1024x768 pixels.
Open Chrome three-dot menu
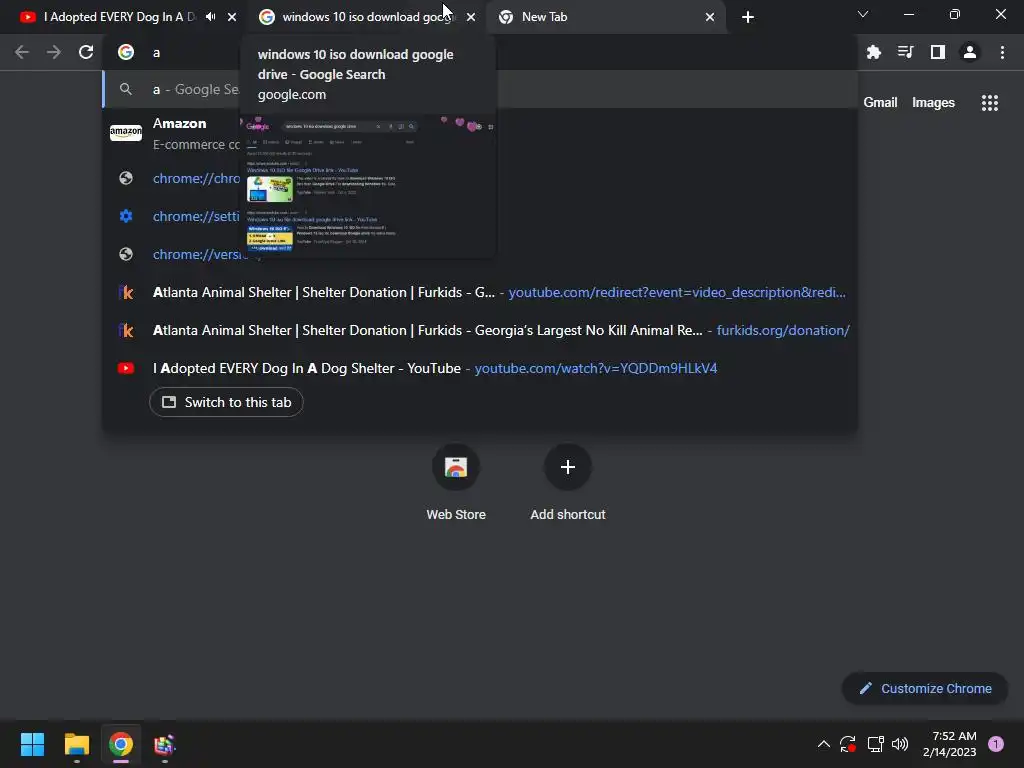[x=1002, y=52]
